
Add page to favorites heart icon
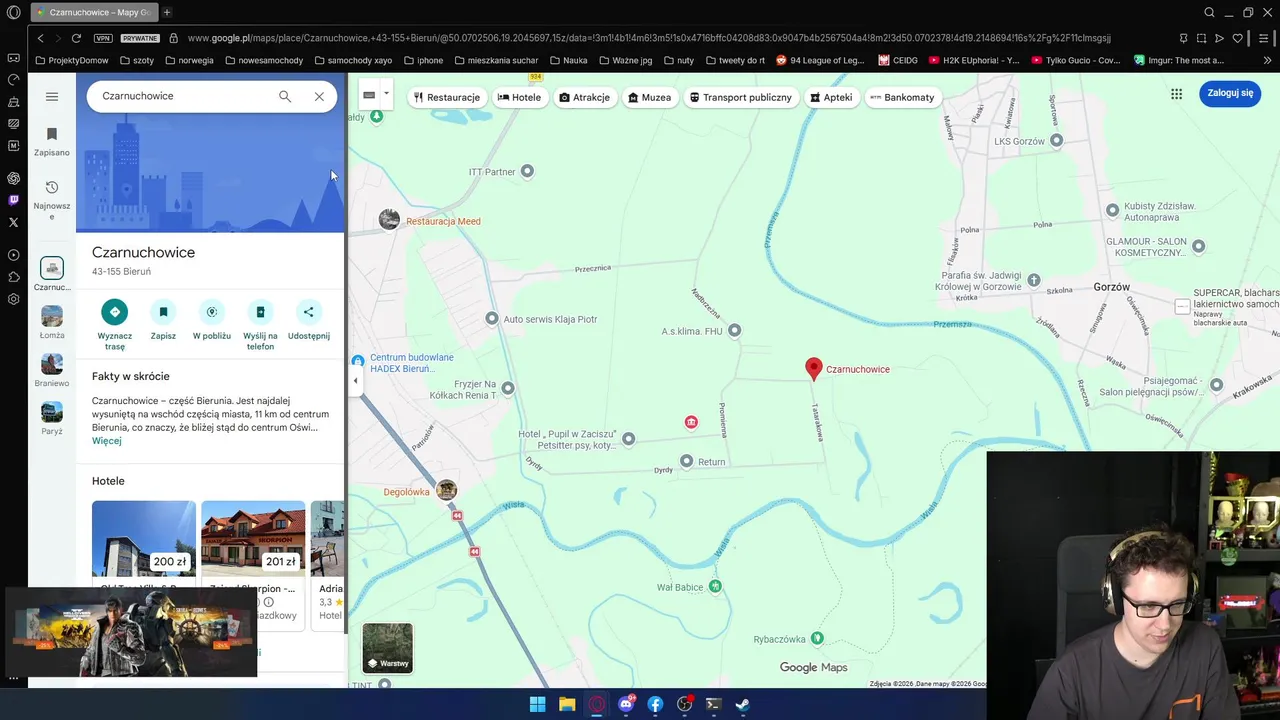(x=1237, y=38)
